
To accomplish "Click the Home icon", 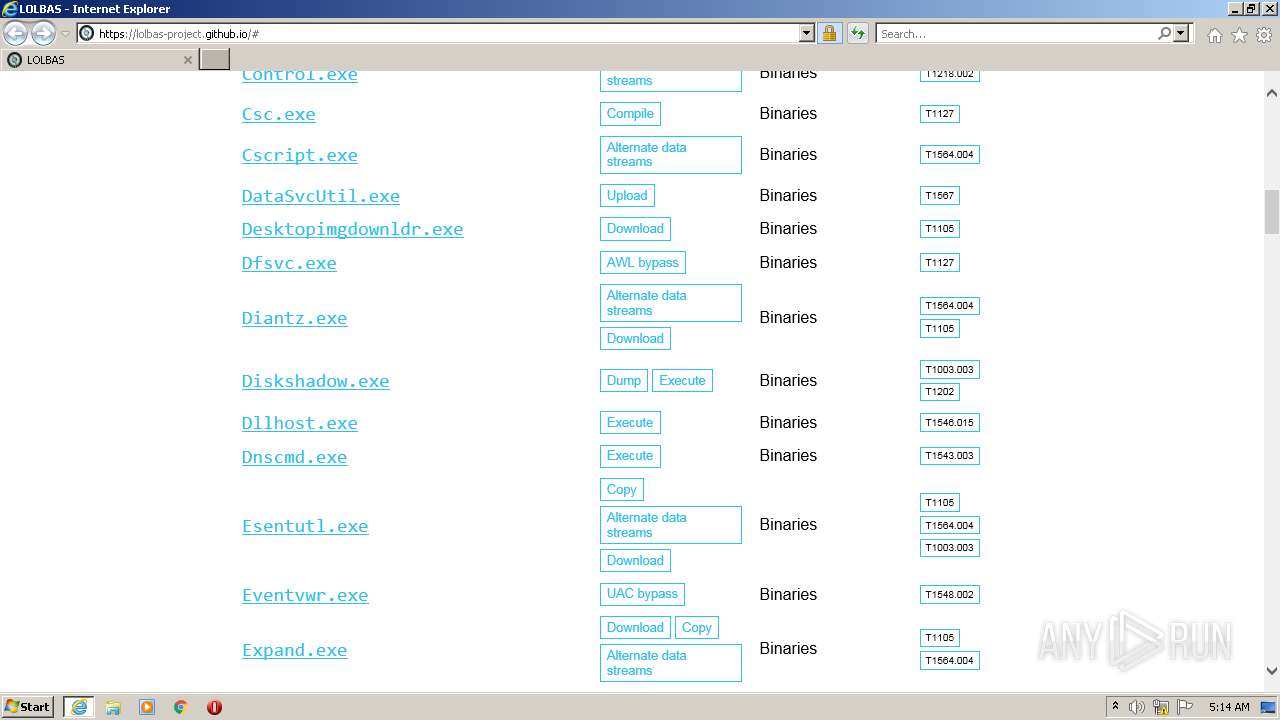I will [x=1214, y=35].
